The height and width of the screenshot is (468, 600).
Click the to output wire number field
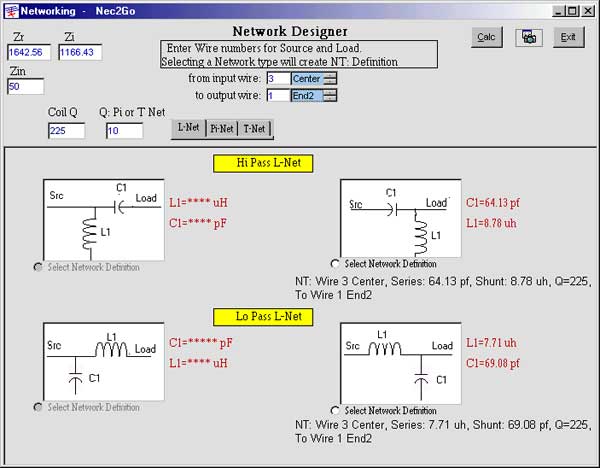click(x=279, y=95)
